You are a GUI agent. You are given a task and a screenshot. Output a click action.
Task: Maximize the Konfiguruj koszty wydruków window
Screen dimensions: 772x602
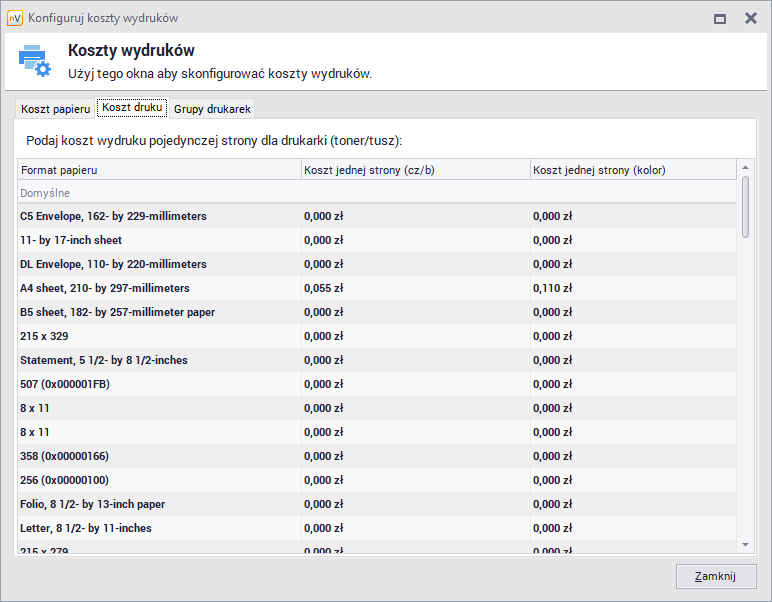(719, 18)
